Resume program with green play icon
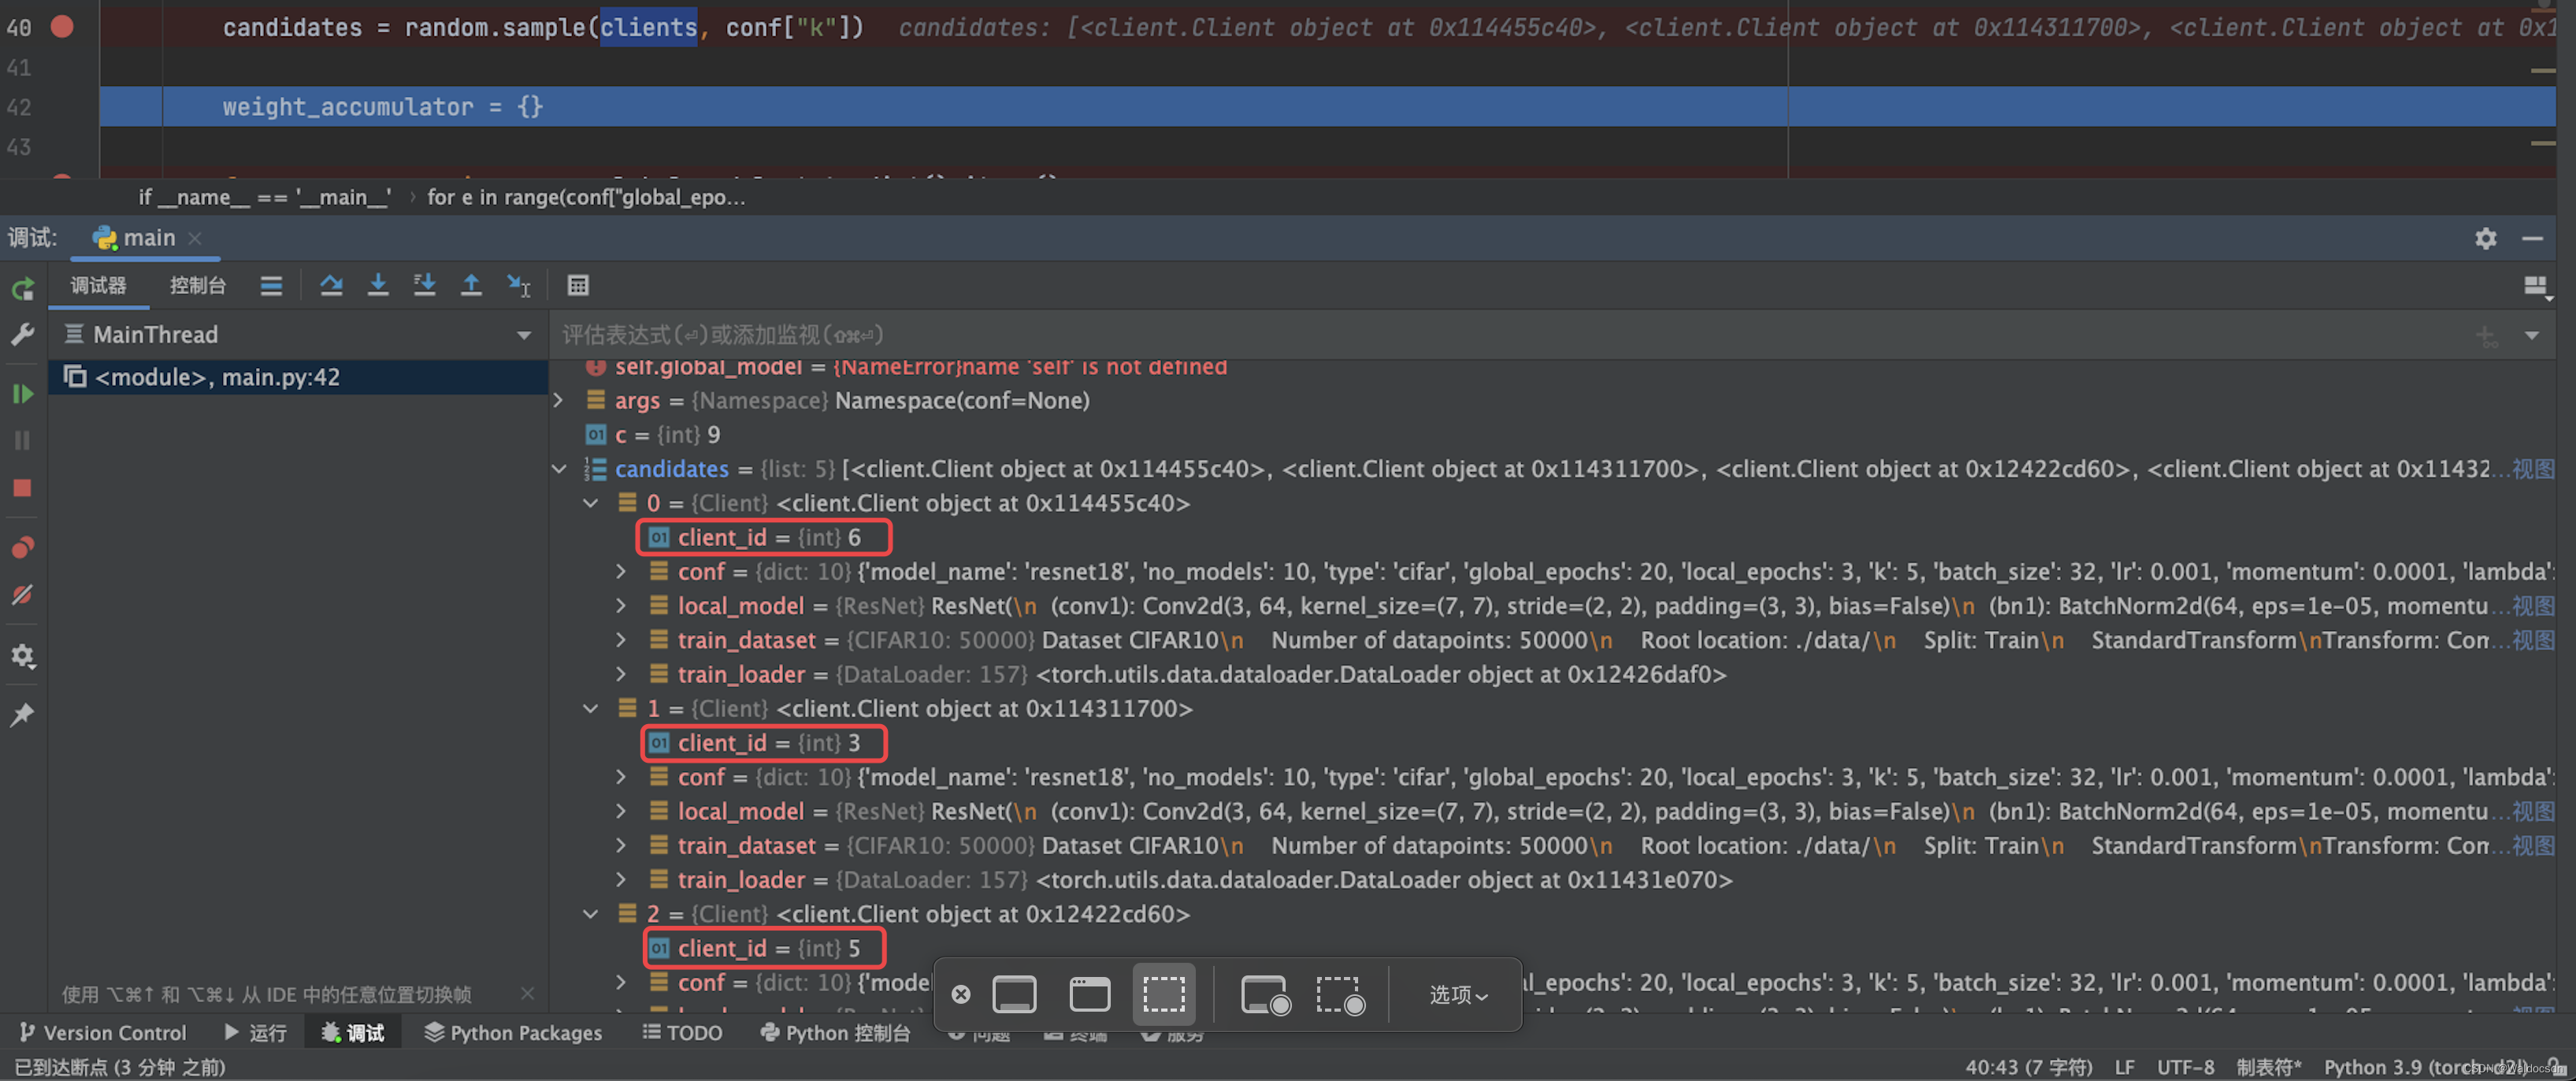Image resolution: width=2576 pixels, height=1081 pixels. tap(22, 395)
